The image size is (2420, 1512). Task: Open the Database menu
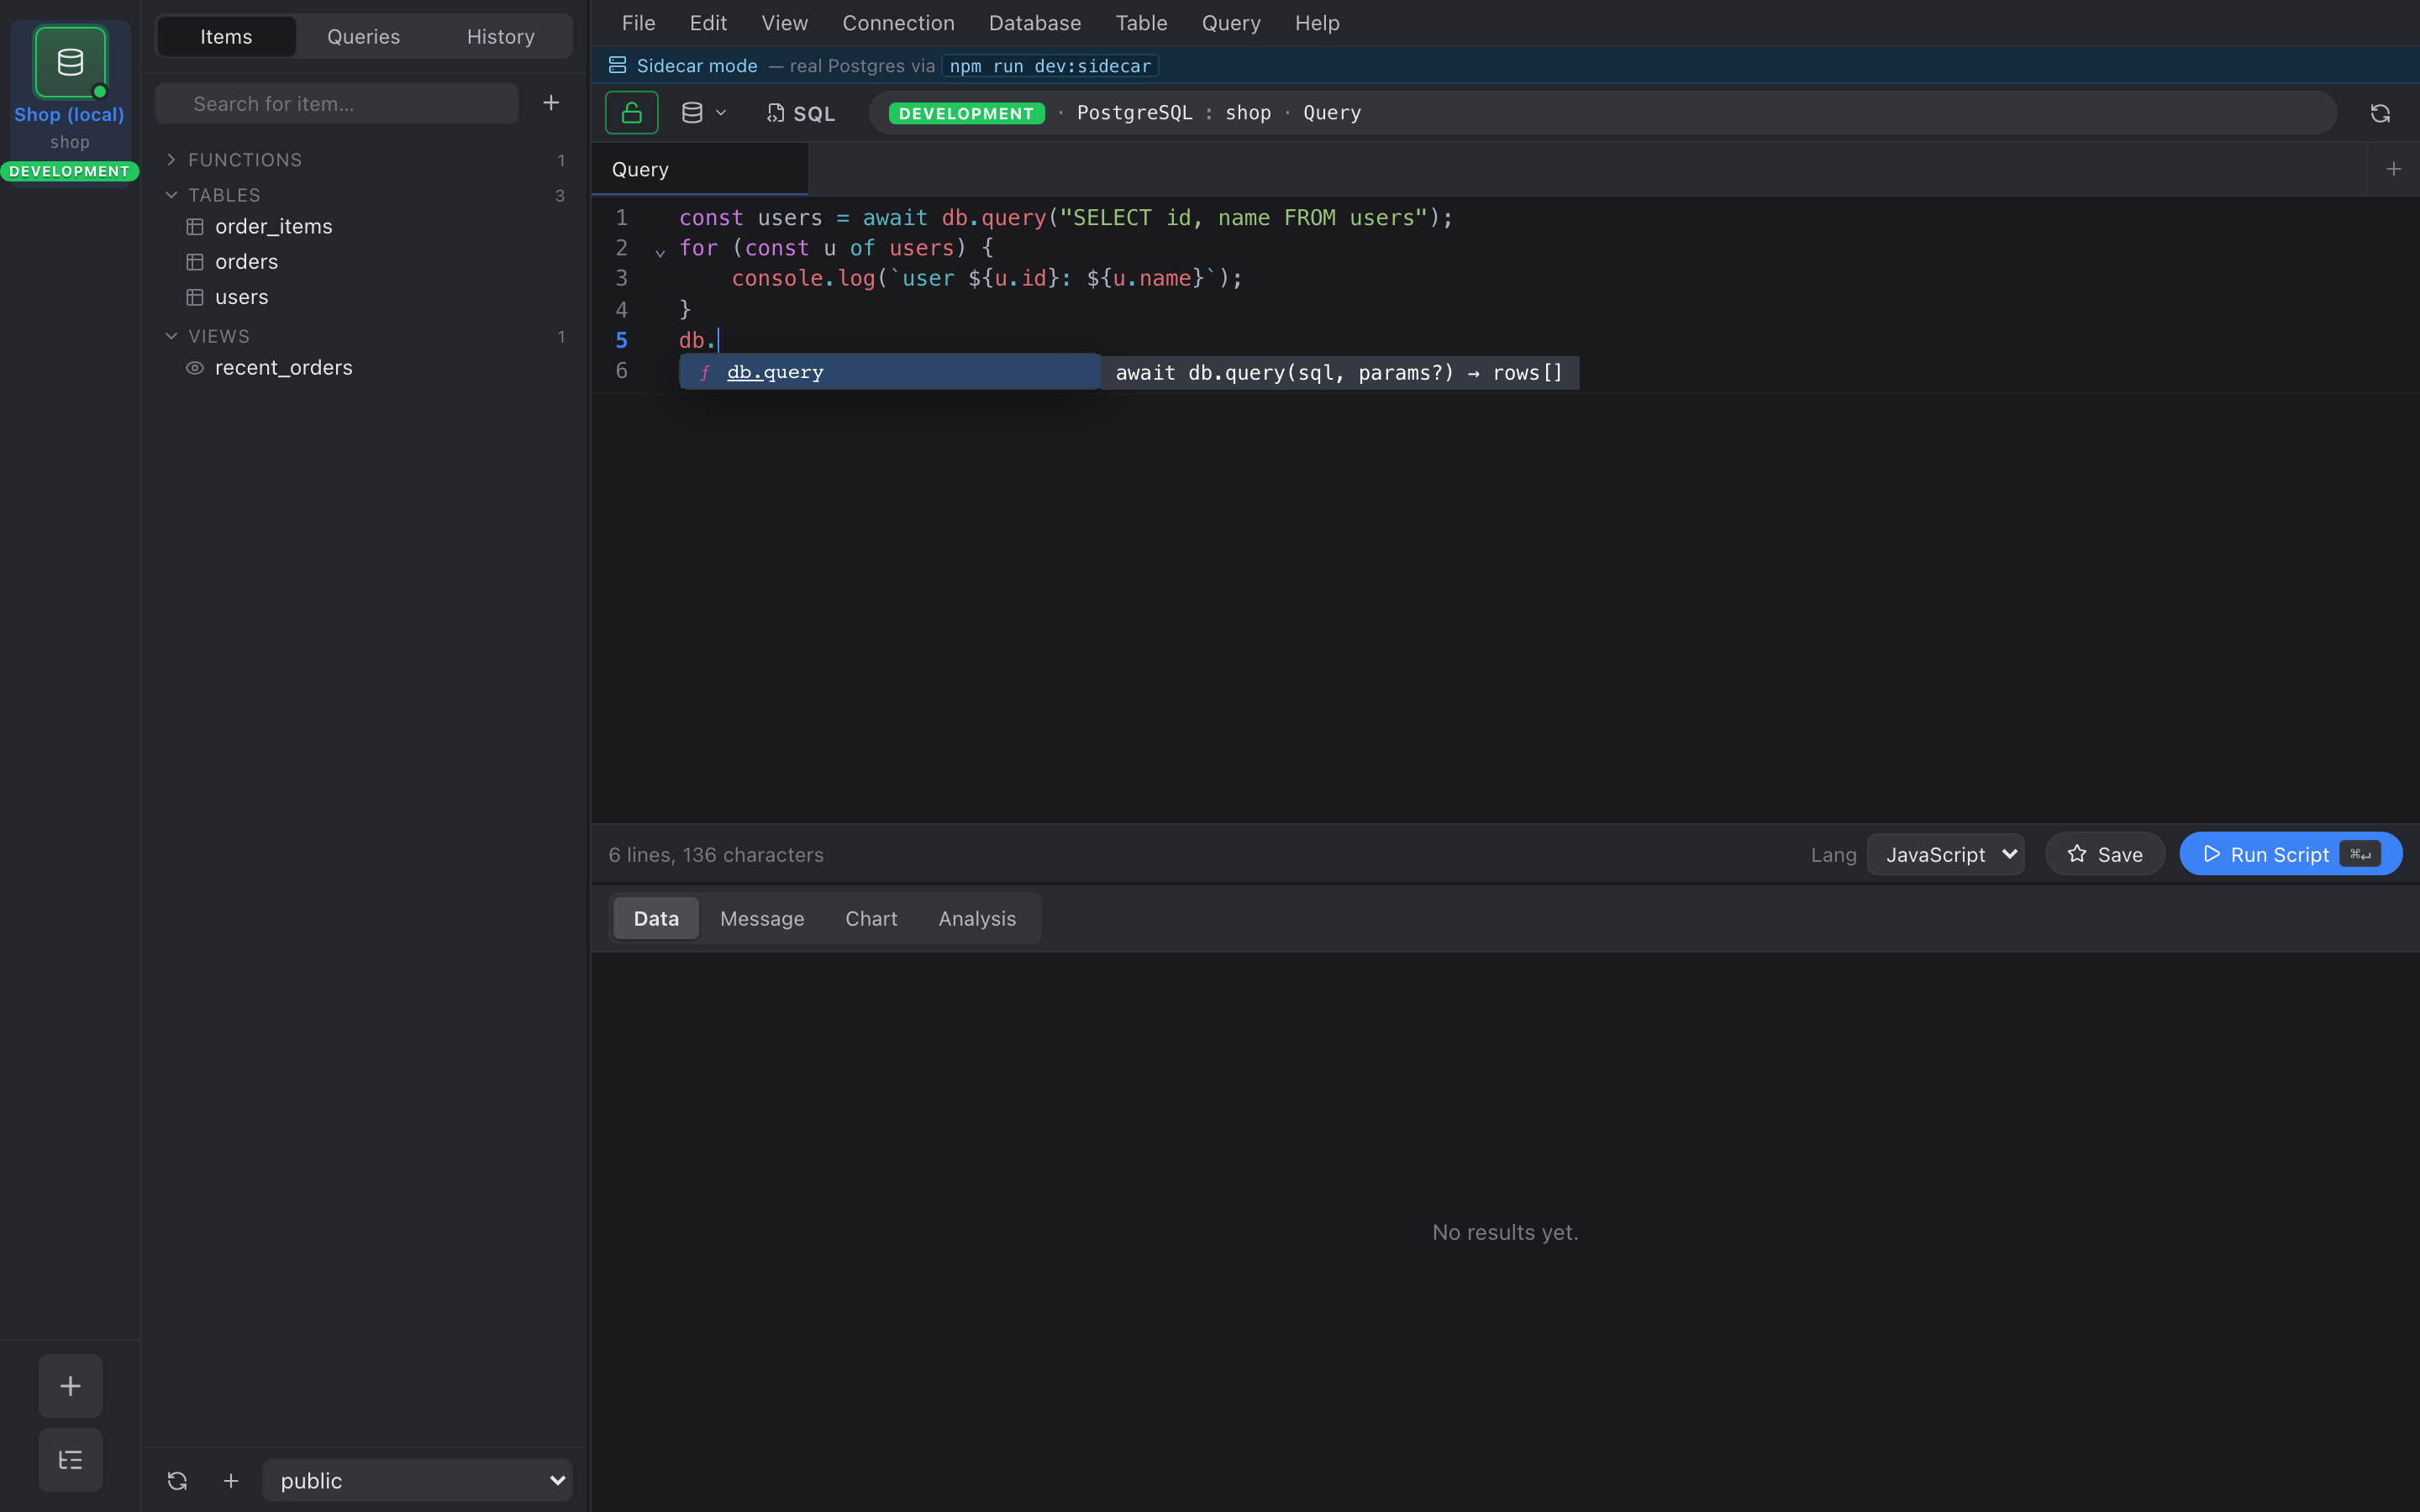(1035, 23)
